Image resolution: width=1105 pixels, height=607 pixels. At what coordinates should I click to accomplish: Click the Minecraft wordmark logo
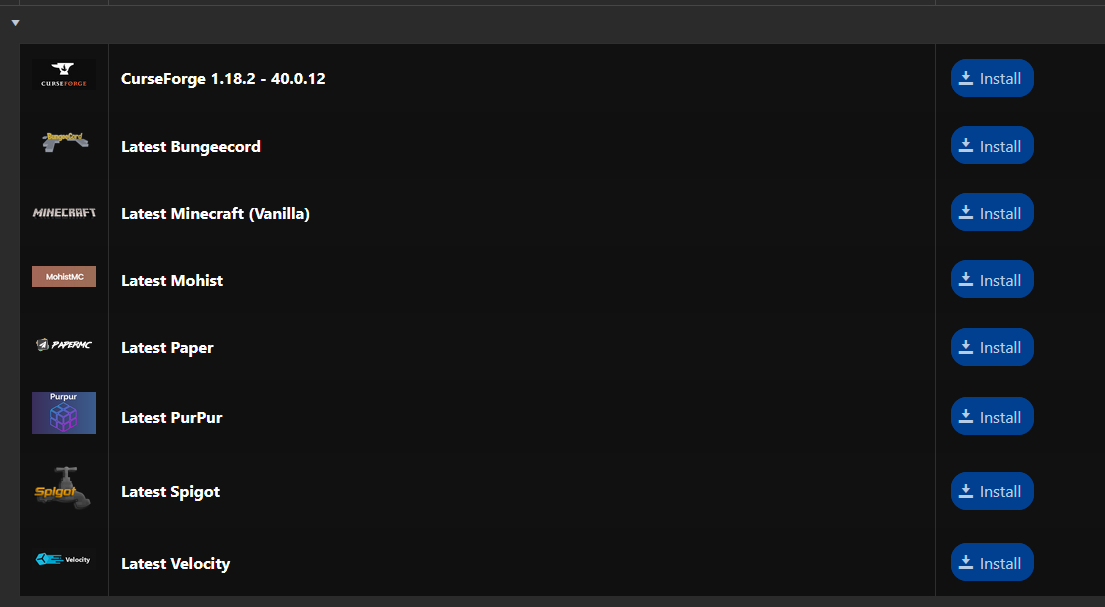coord(64,213)
